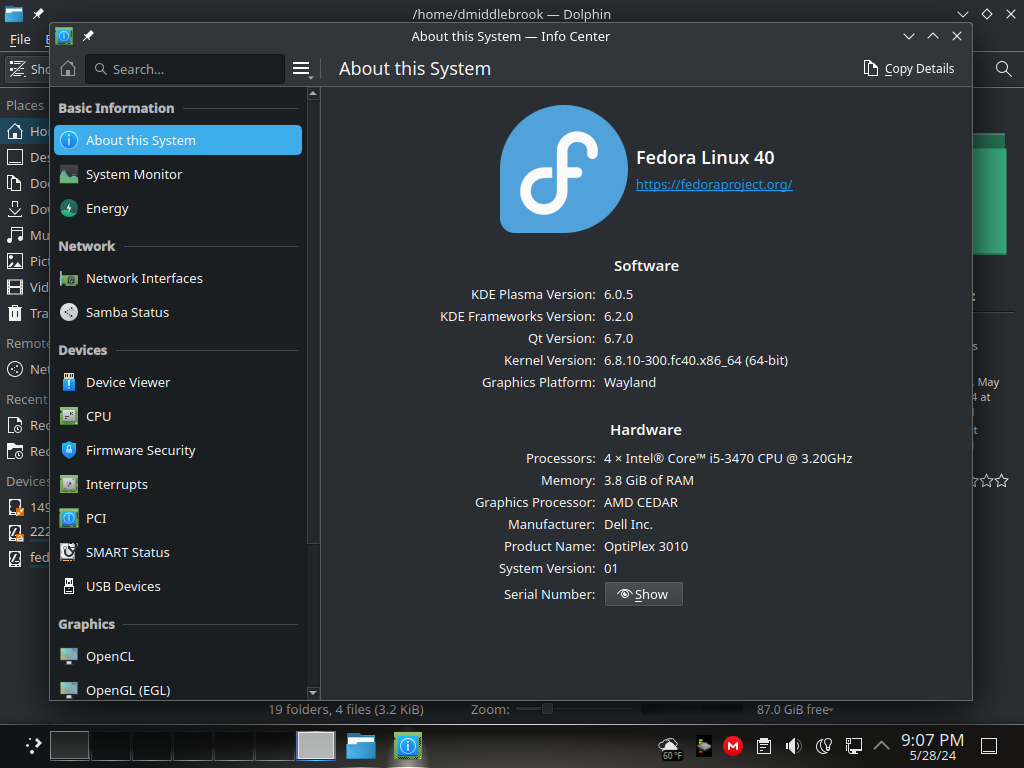Image resolution: width=1024 pixels, height=768 pixels.
Task: Open the Info Center window menu icon
Action: pos(64,36)
